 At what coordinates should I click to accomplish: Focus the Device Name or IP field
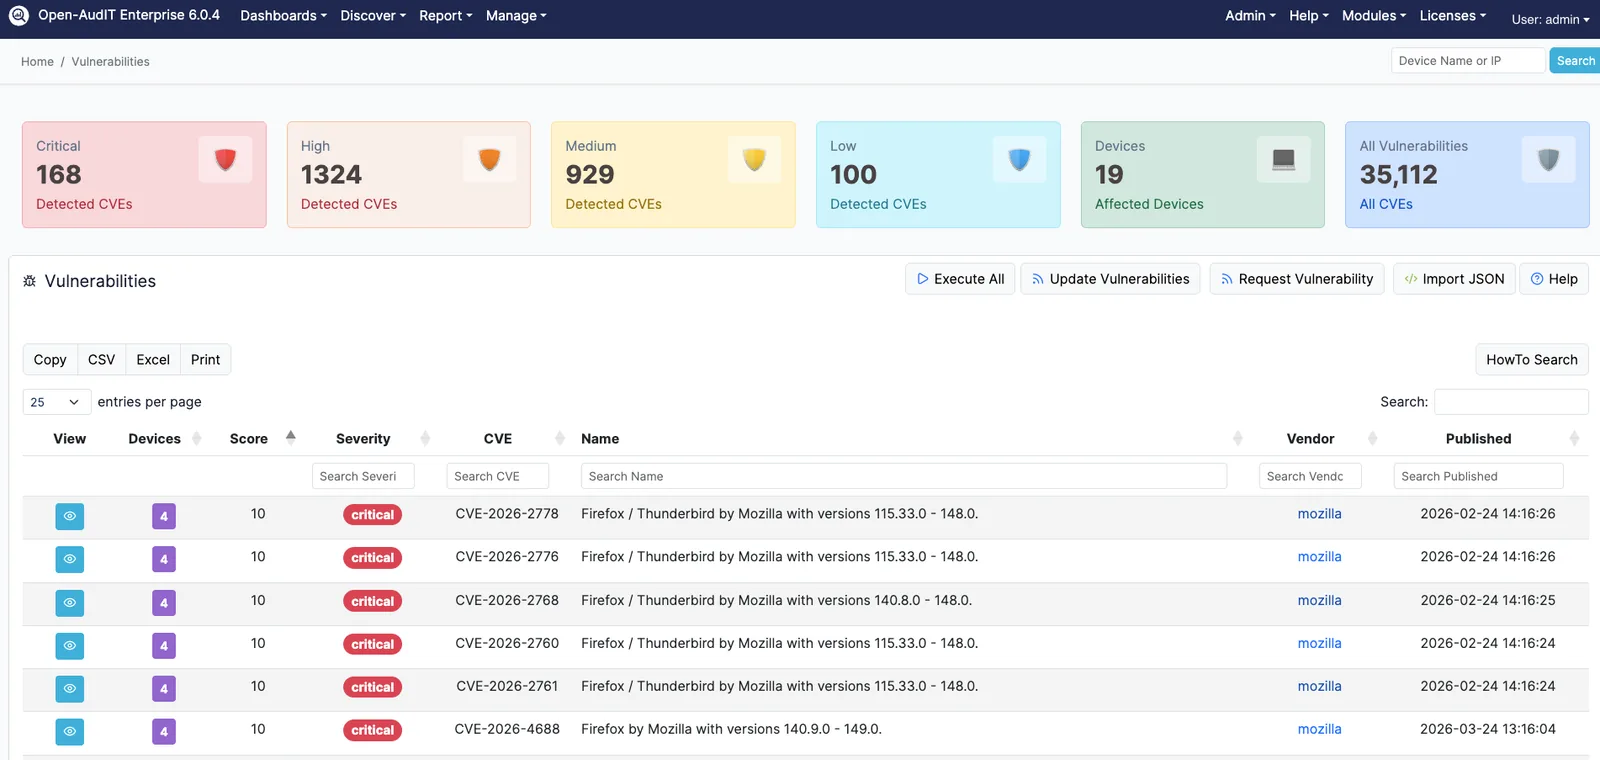pyautogui.click(x=1468, y=61)
